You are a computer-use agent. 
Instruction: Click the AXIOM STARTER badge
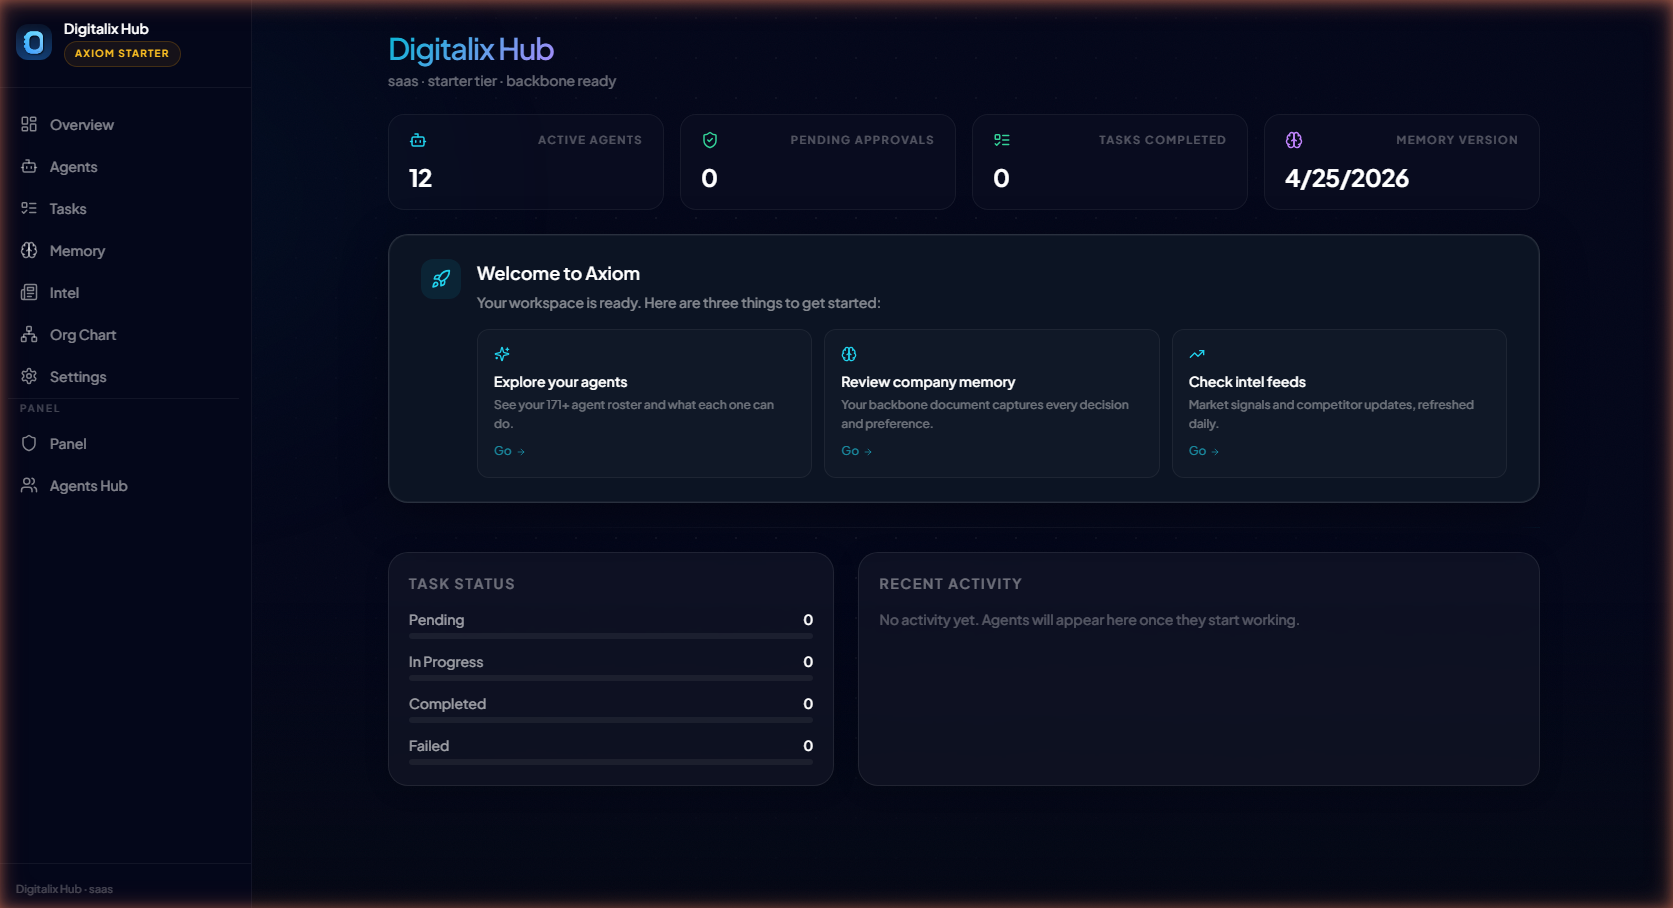click(122, 54)
